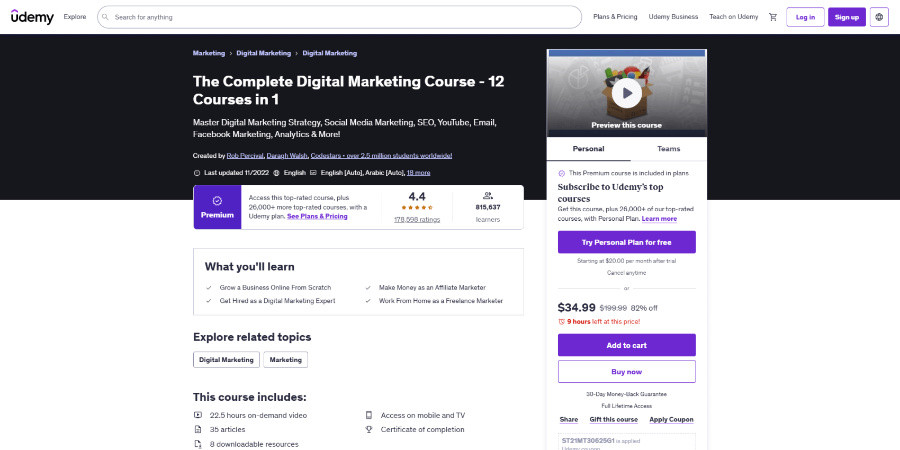Click the 30-Day Money-Back Guarantee text

tap(626, 394)
